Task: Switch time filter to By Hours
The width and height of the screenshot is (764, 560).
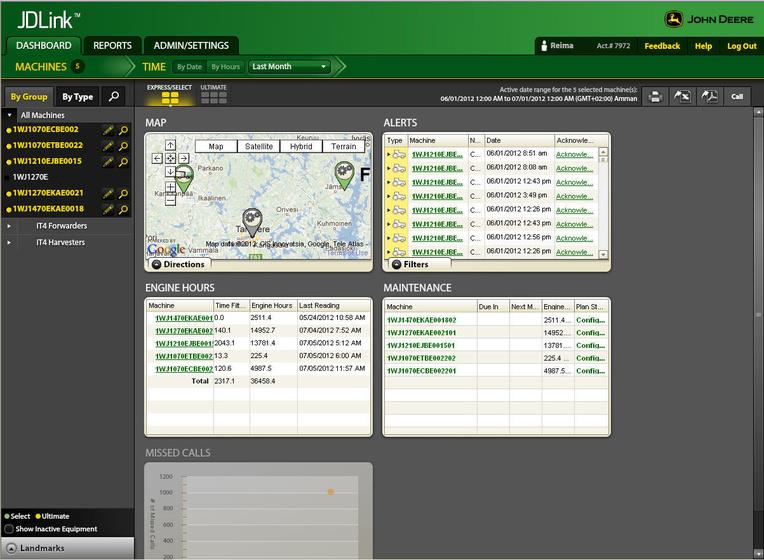Action: click(225, 67)
